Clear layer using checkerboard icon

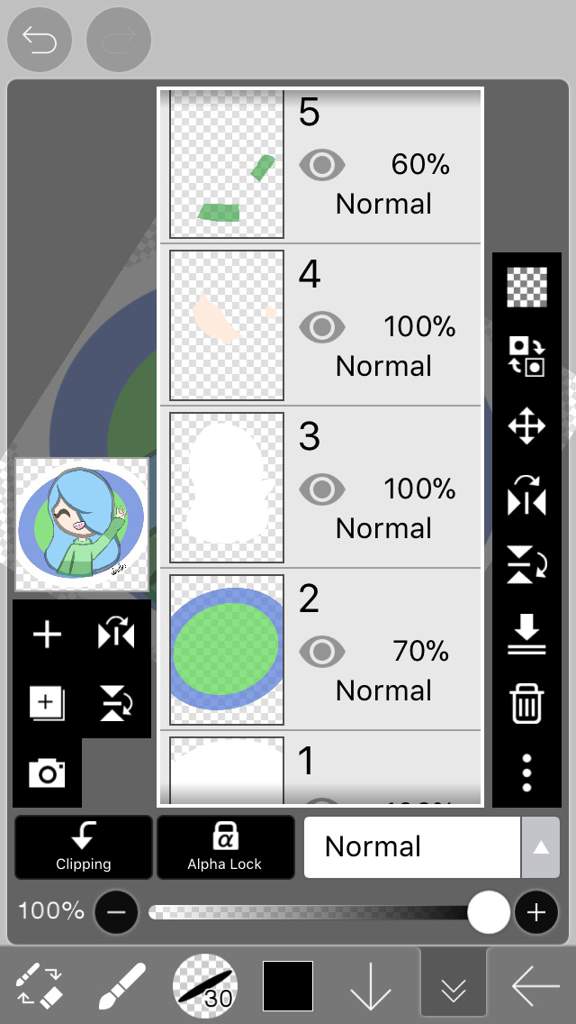pos(526,287)
